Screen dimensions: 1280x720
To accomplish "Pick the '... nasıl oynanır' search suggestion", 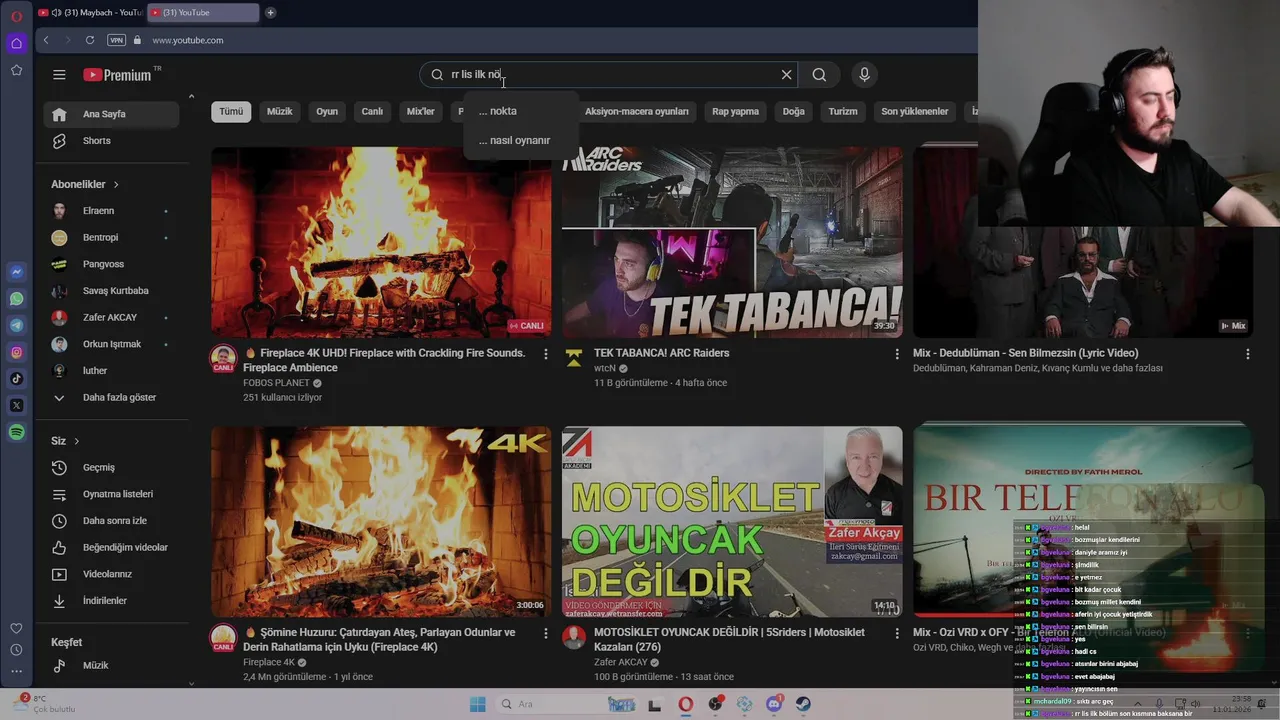I will click(520, 140).
